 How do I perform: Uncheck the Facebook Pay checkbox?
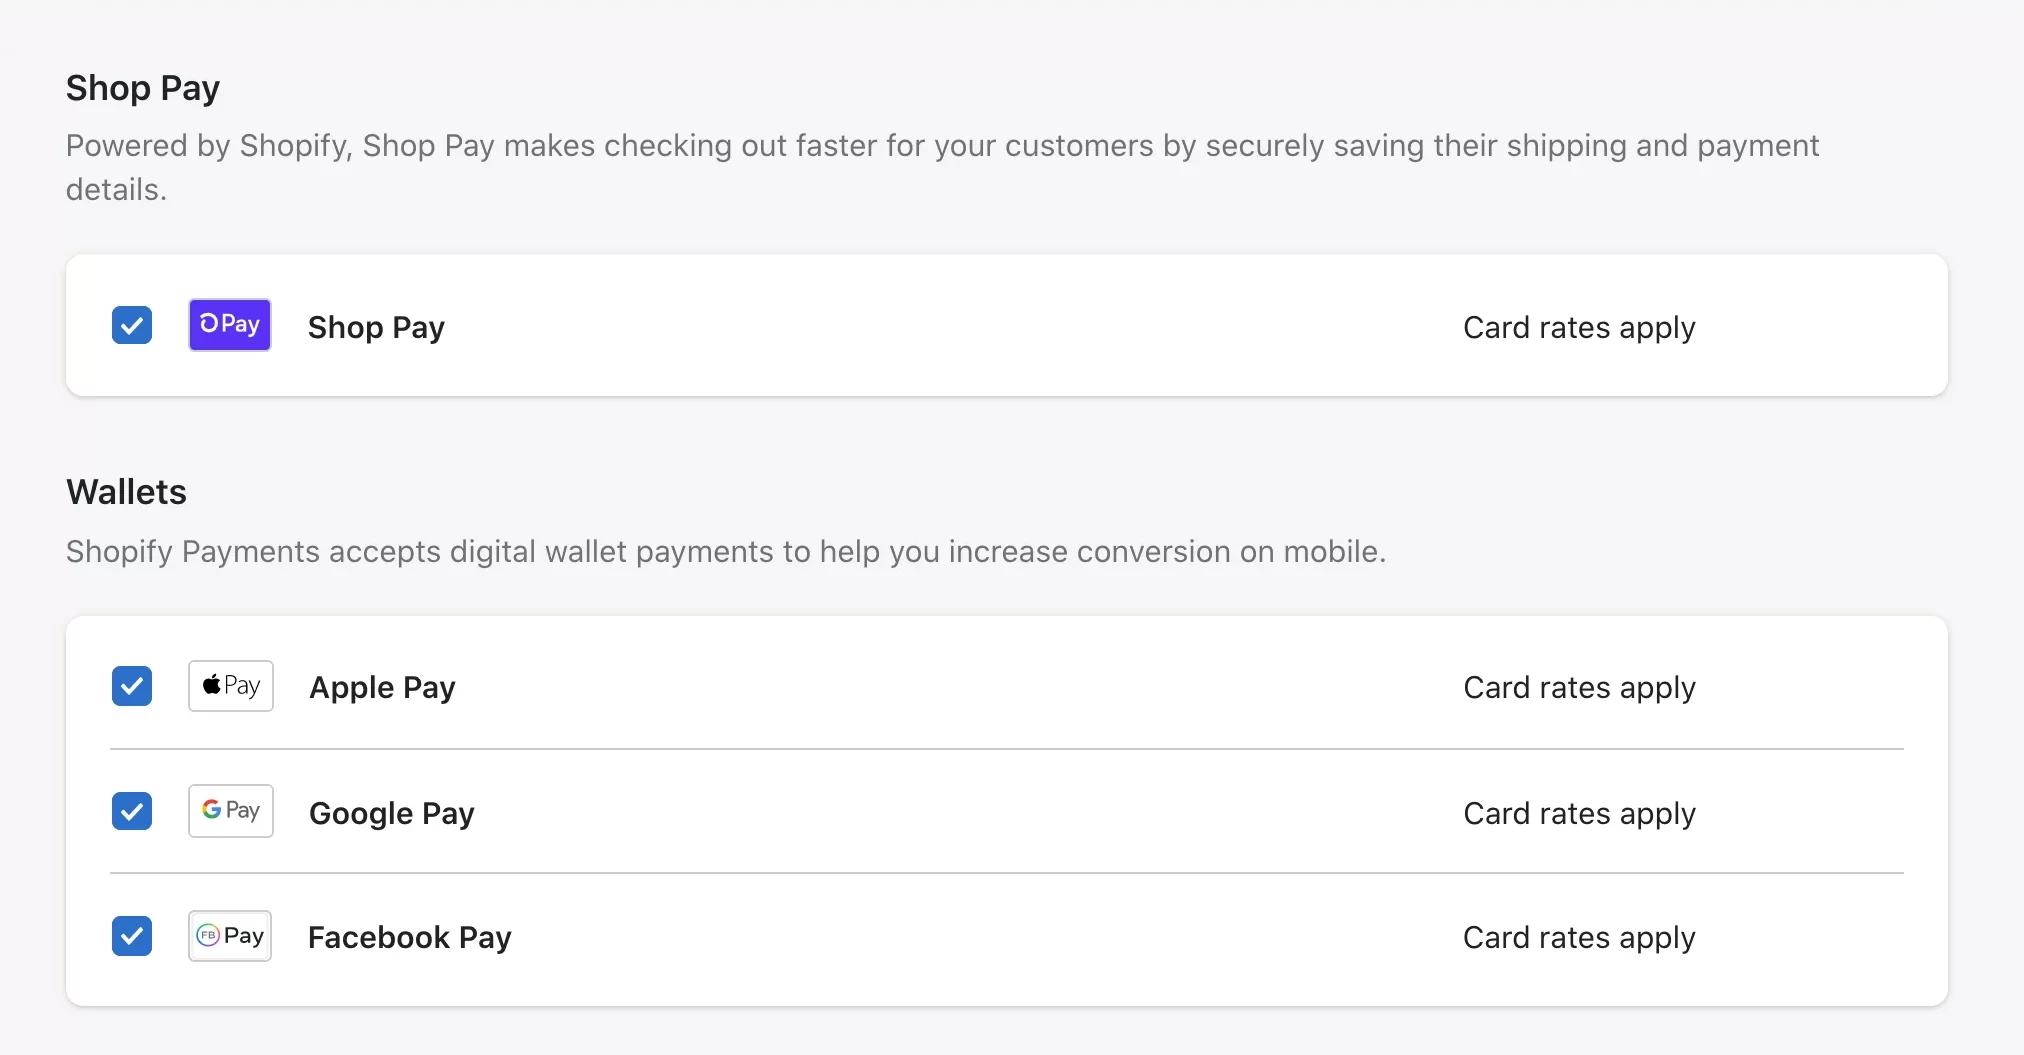coord(132,936)
